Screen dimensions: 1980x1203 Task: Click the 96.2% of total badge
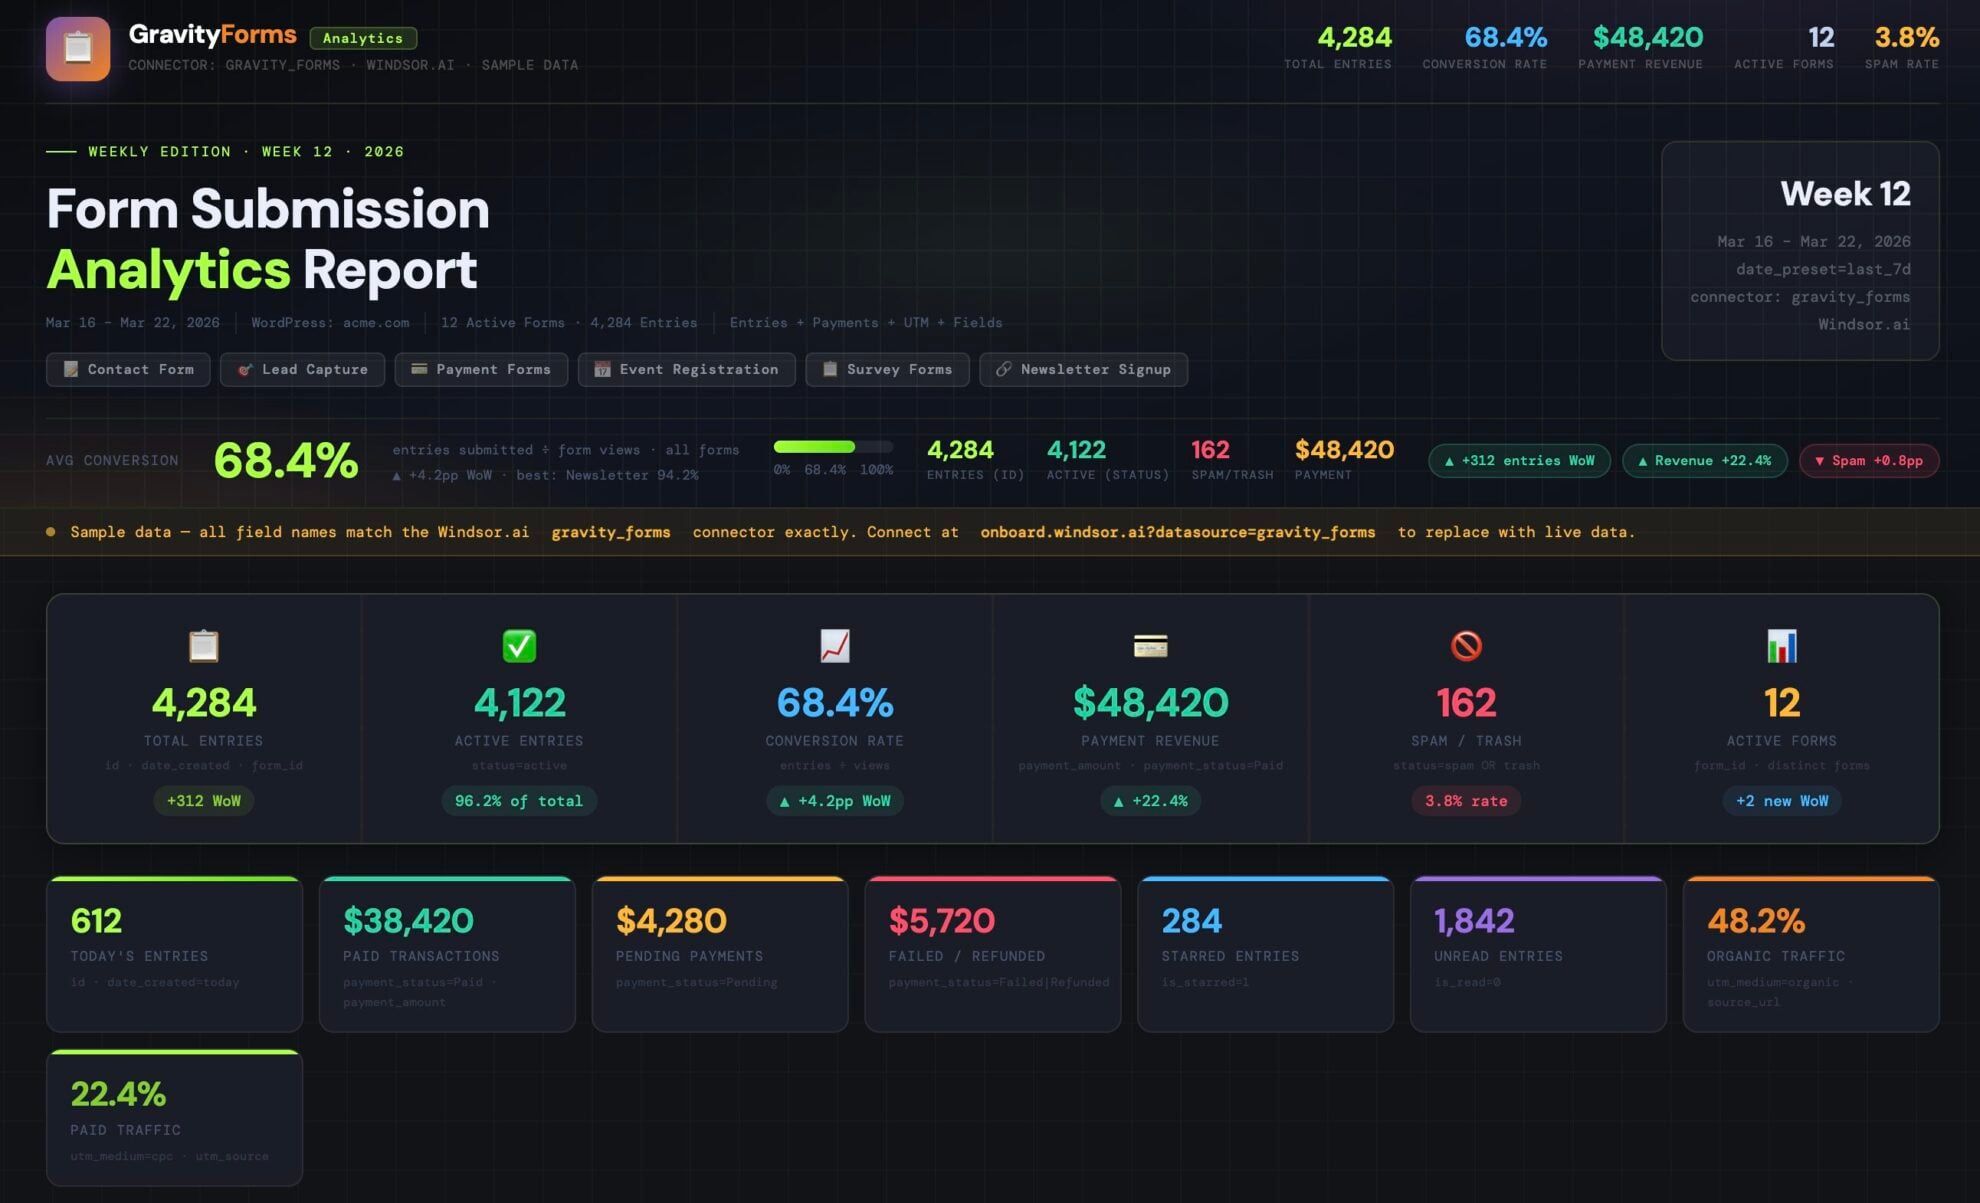(x=519, y=801)
